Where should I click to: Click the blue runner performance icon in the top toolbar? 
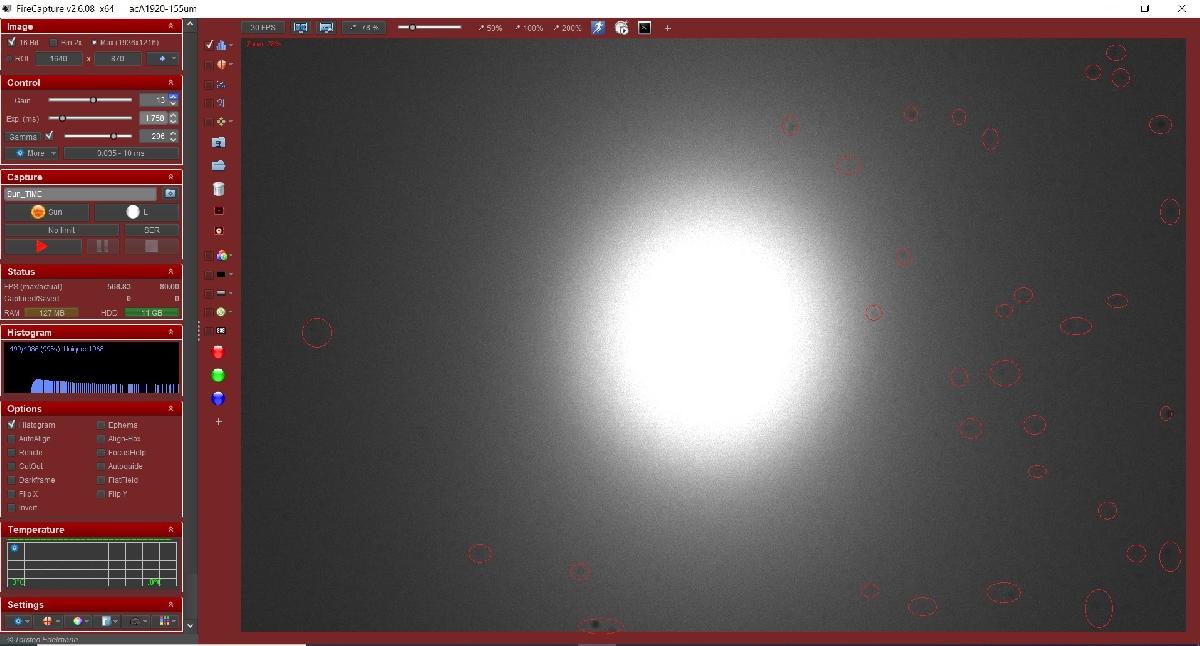(597, 28)
